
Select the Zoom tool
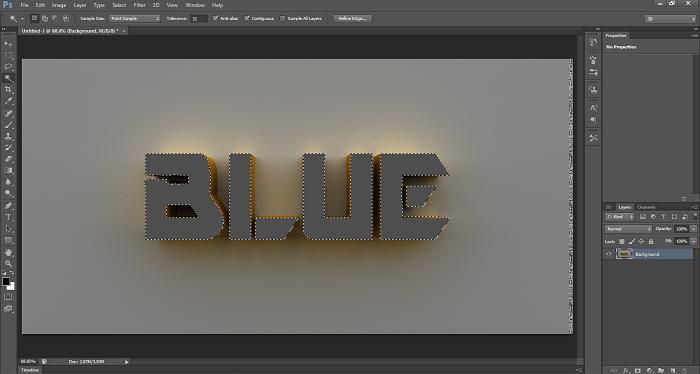pos(8,264)
